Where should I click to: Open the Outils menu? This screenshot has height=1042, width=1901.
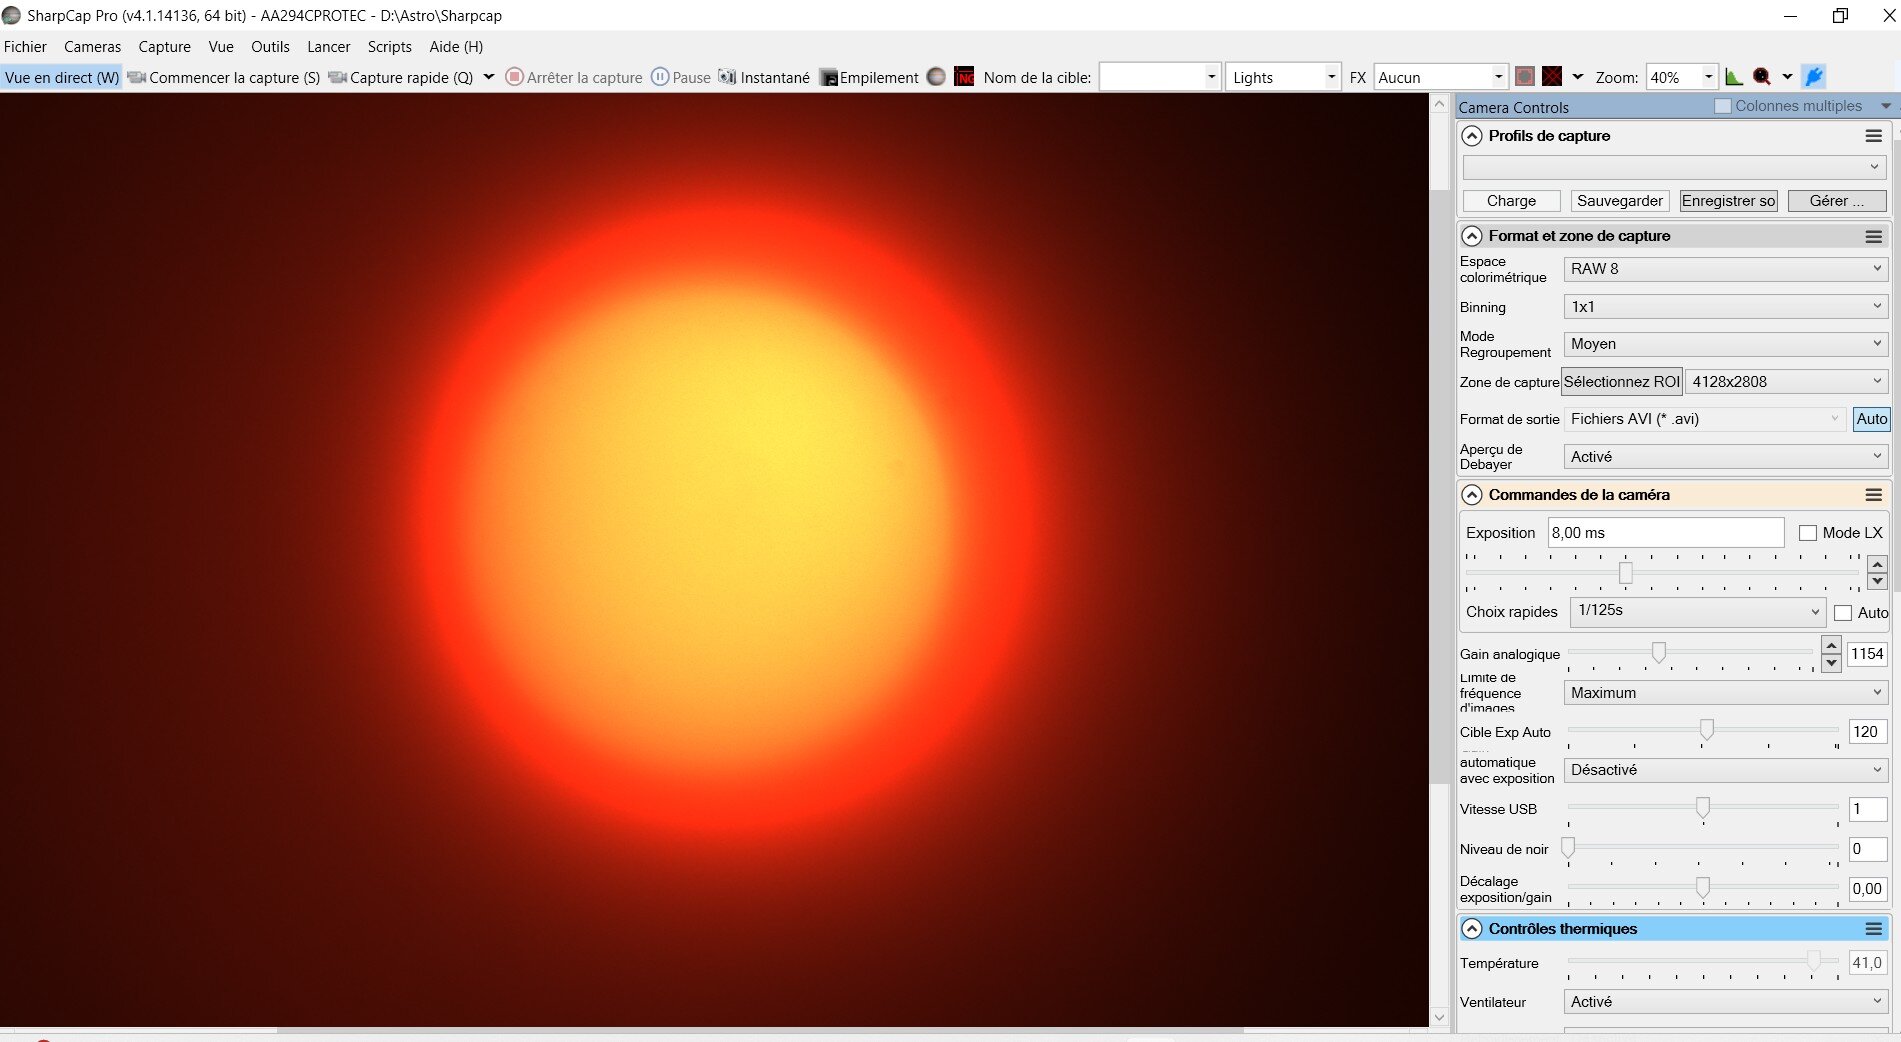click(x=270, y=47)
